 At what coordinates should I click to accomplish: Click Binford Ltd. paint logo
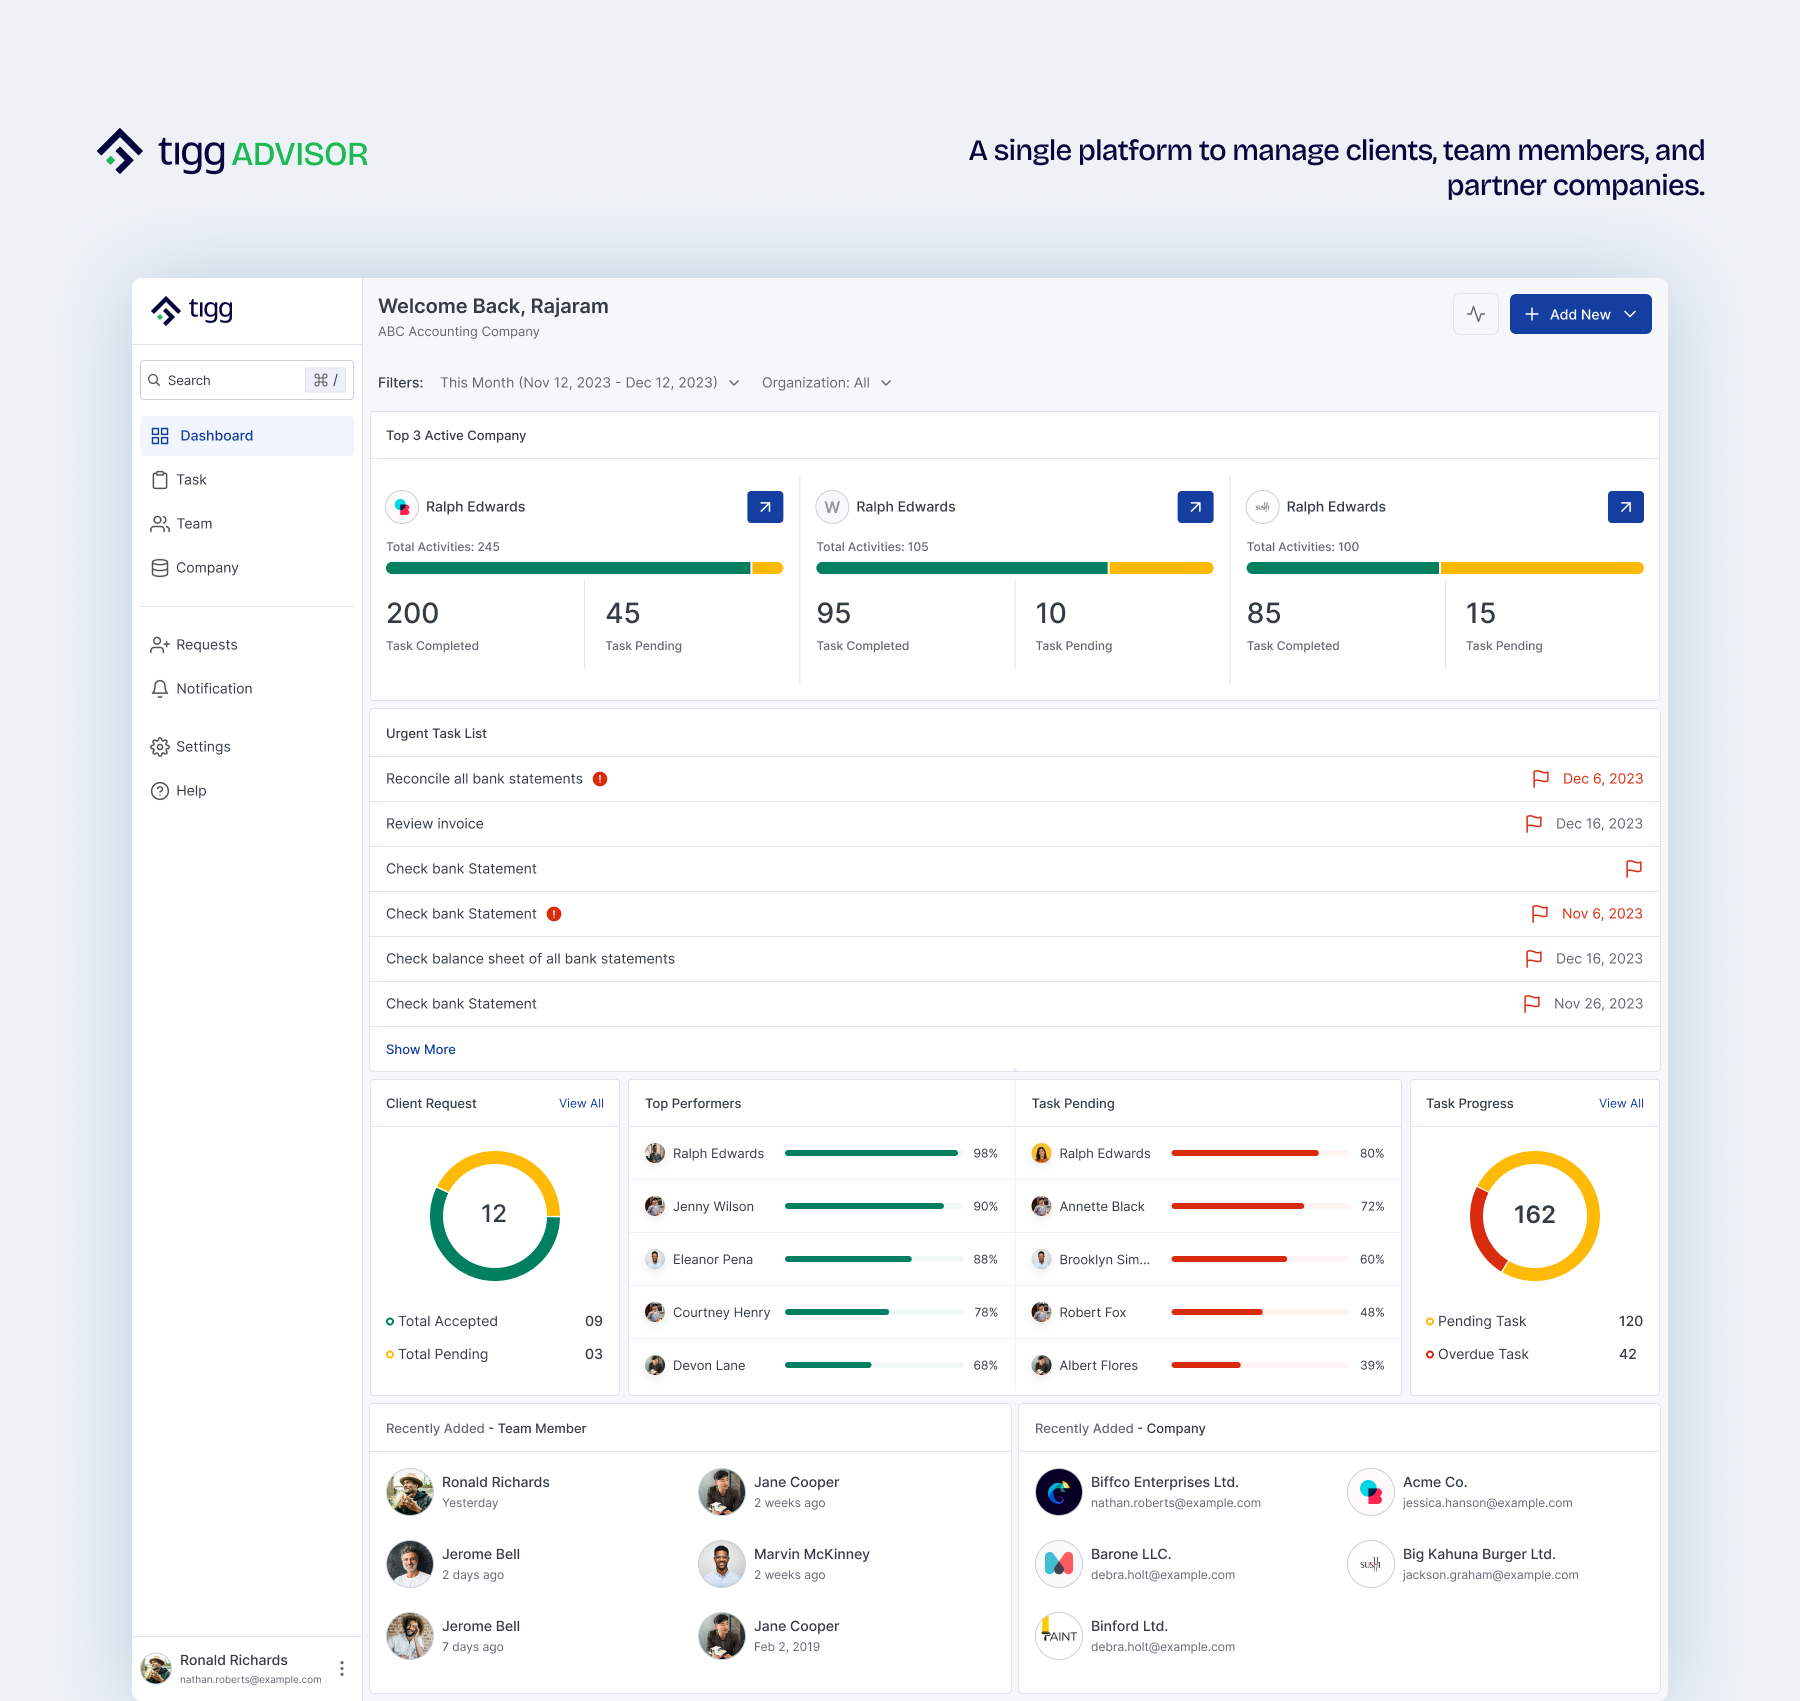[x=1058, y=1636]
